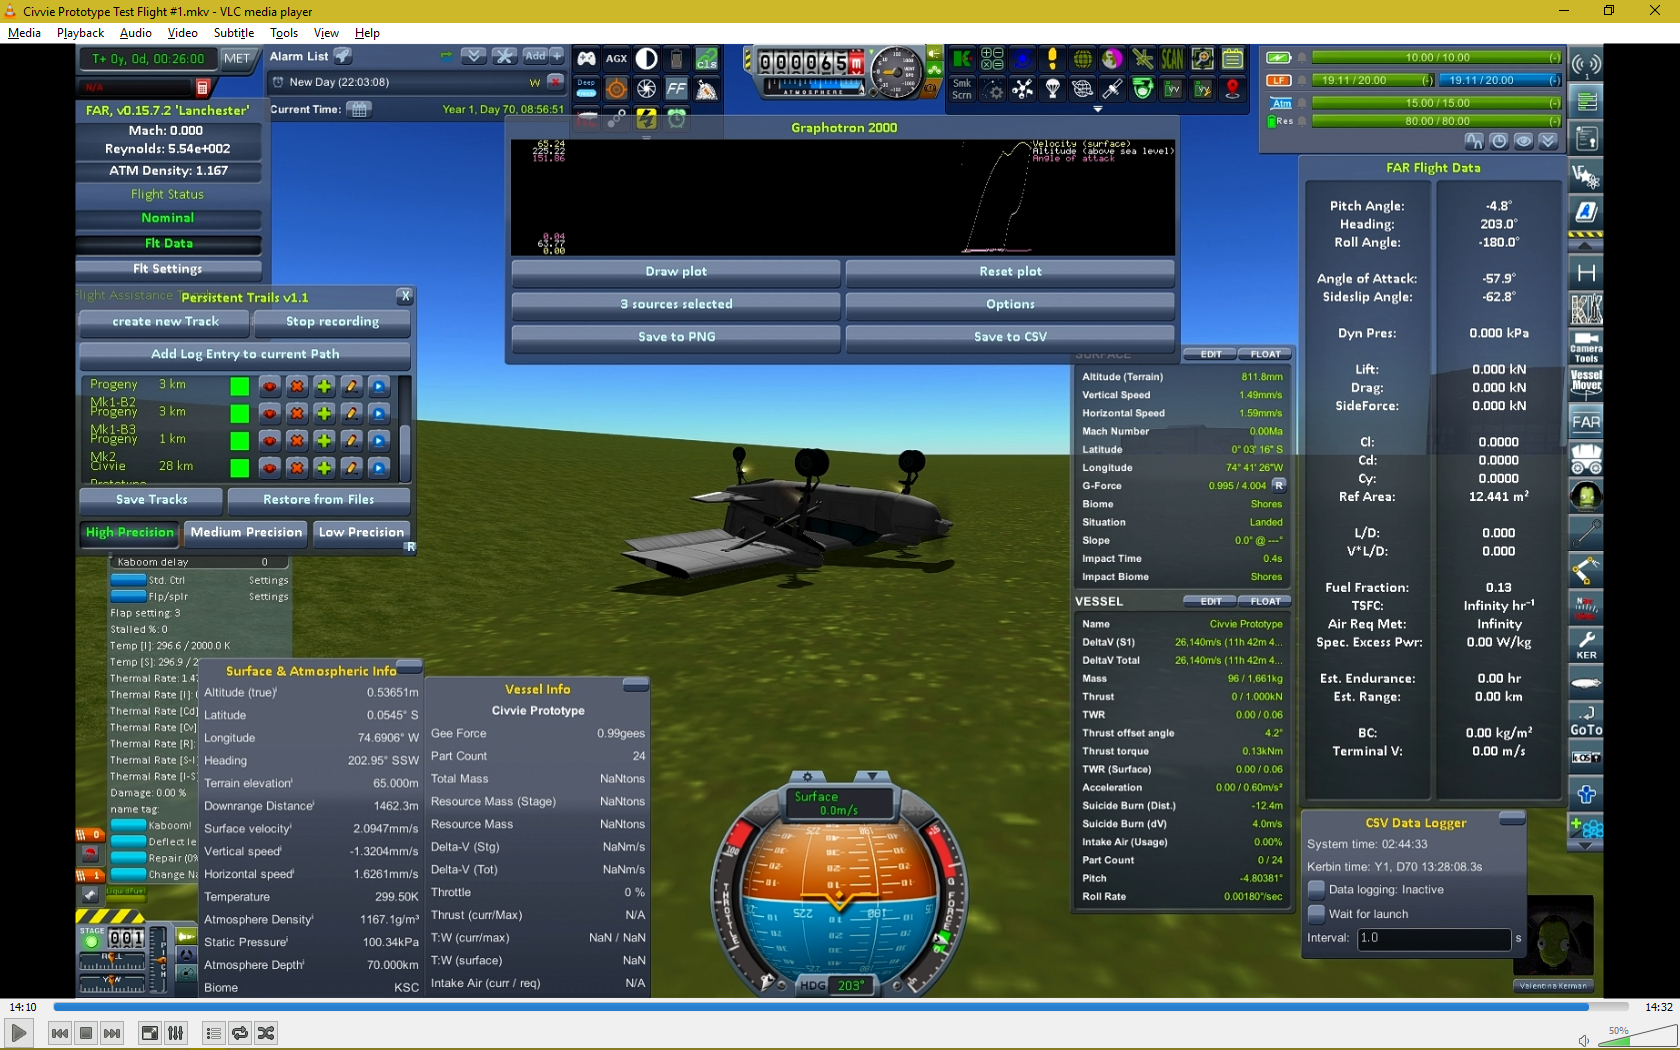Screen dimensions: 1680x1050
Task: Collapse Surface & Atmospheric Info panel
Action: (x=409, y=666)
